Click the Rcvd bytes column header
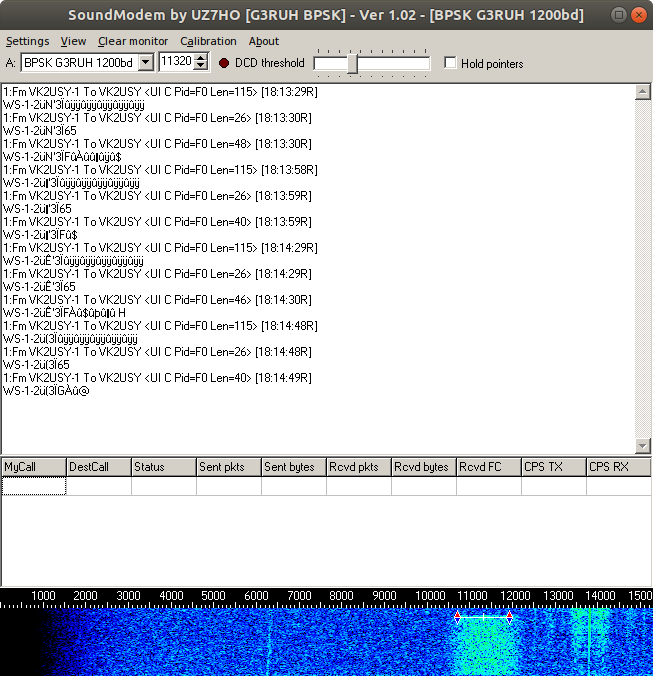The width and height of the screenshot is (653, 676). (424, 467)
